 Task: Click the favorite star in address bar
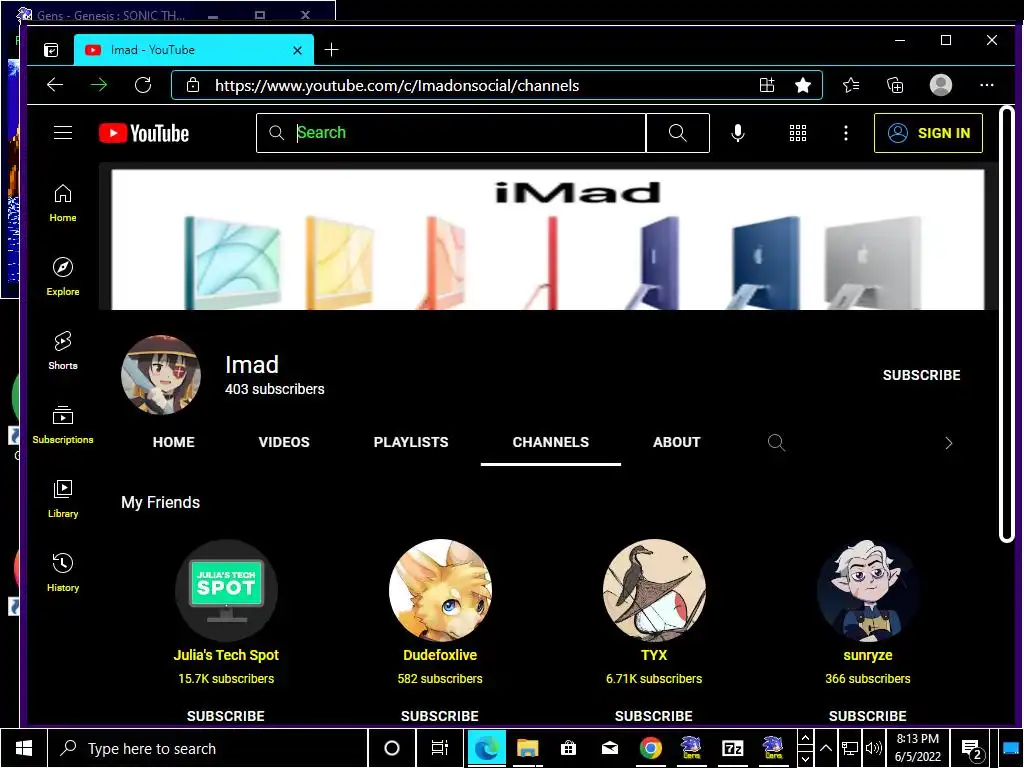tap(803, 85)
